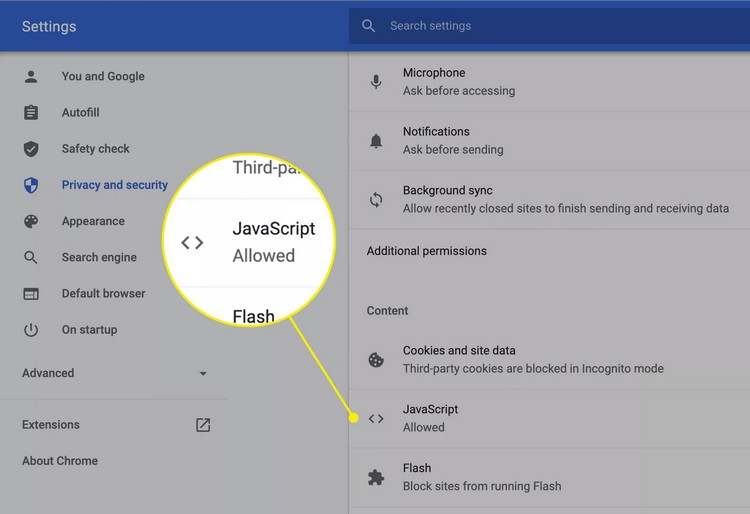
Task: Click the magnifier icon in search bar
Action: point(368,26)
